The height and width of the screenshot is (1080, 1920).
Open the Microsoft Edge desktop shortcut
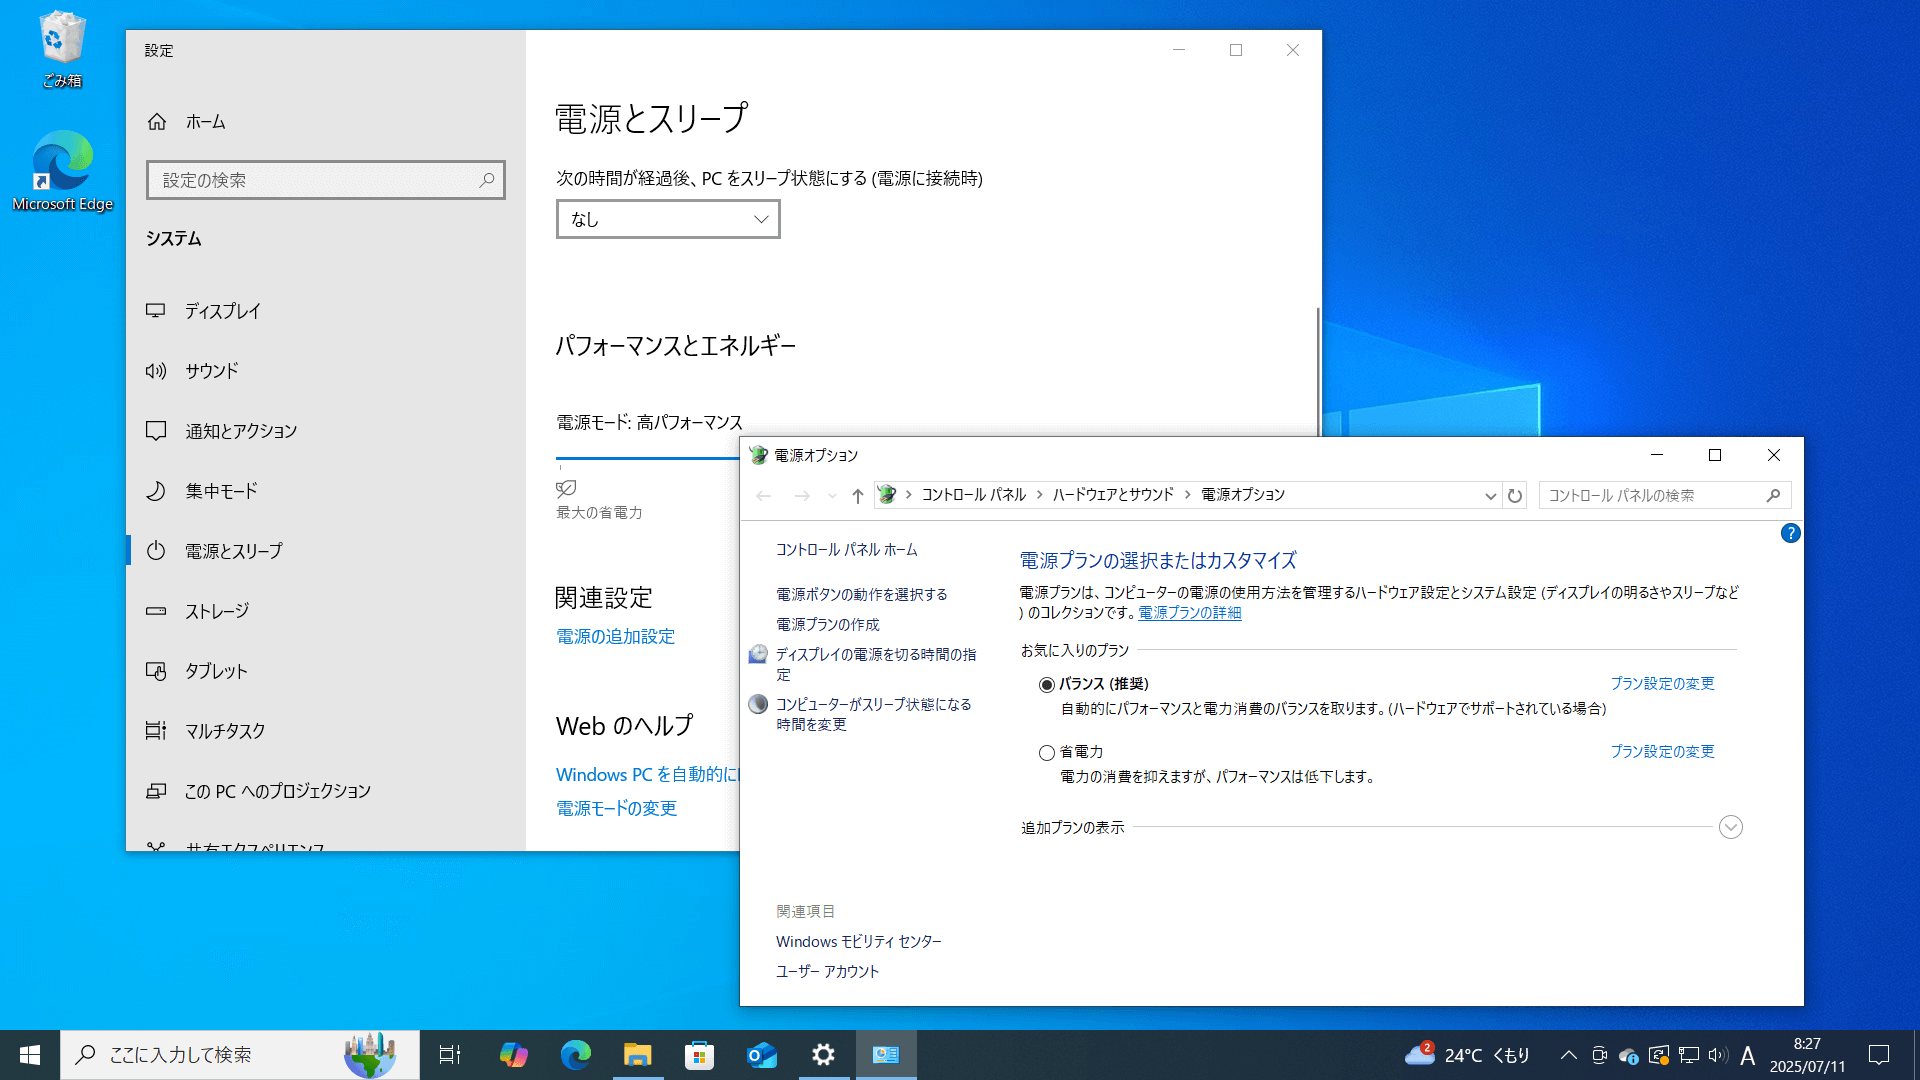click(x=62, y=170)
